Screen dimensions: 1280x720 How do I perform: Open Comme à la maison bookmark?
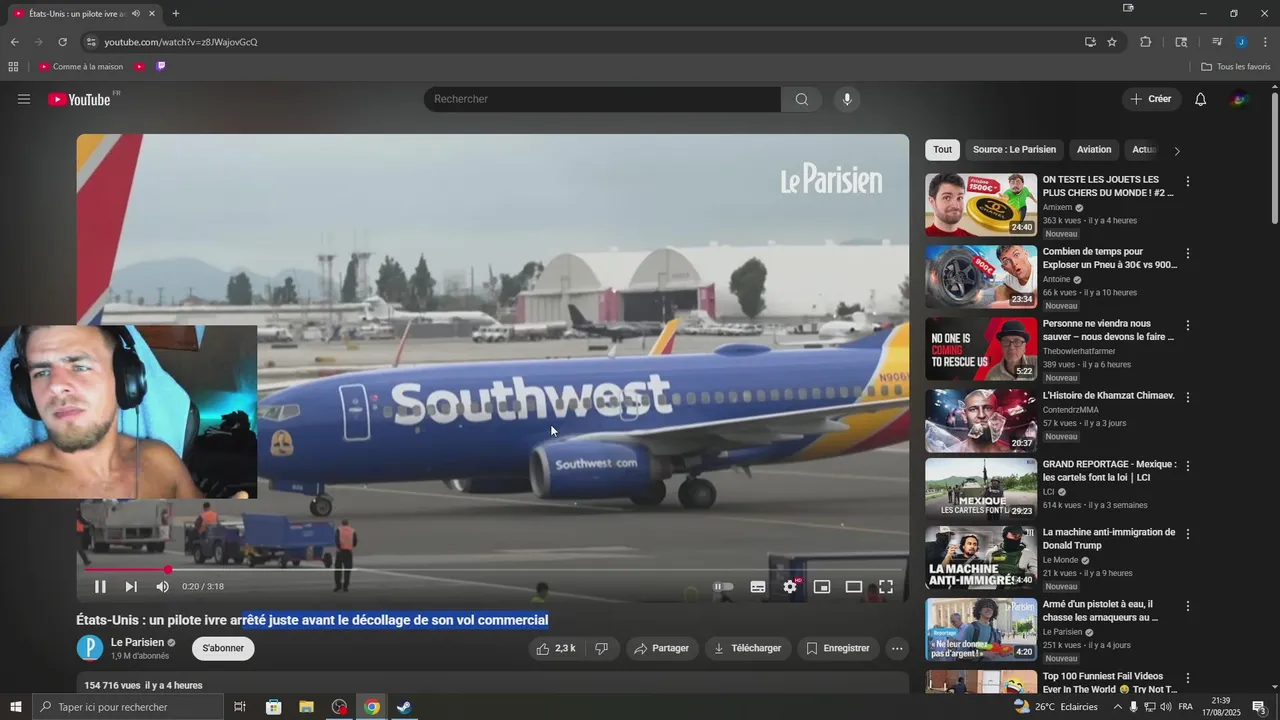[x=81, y=67]
